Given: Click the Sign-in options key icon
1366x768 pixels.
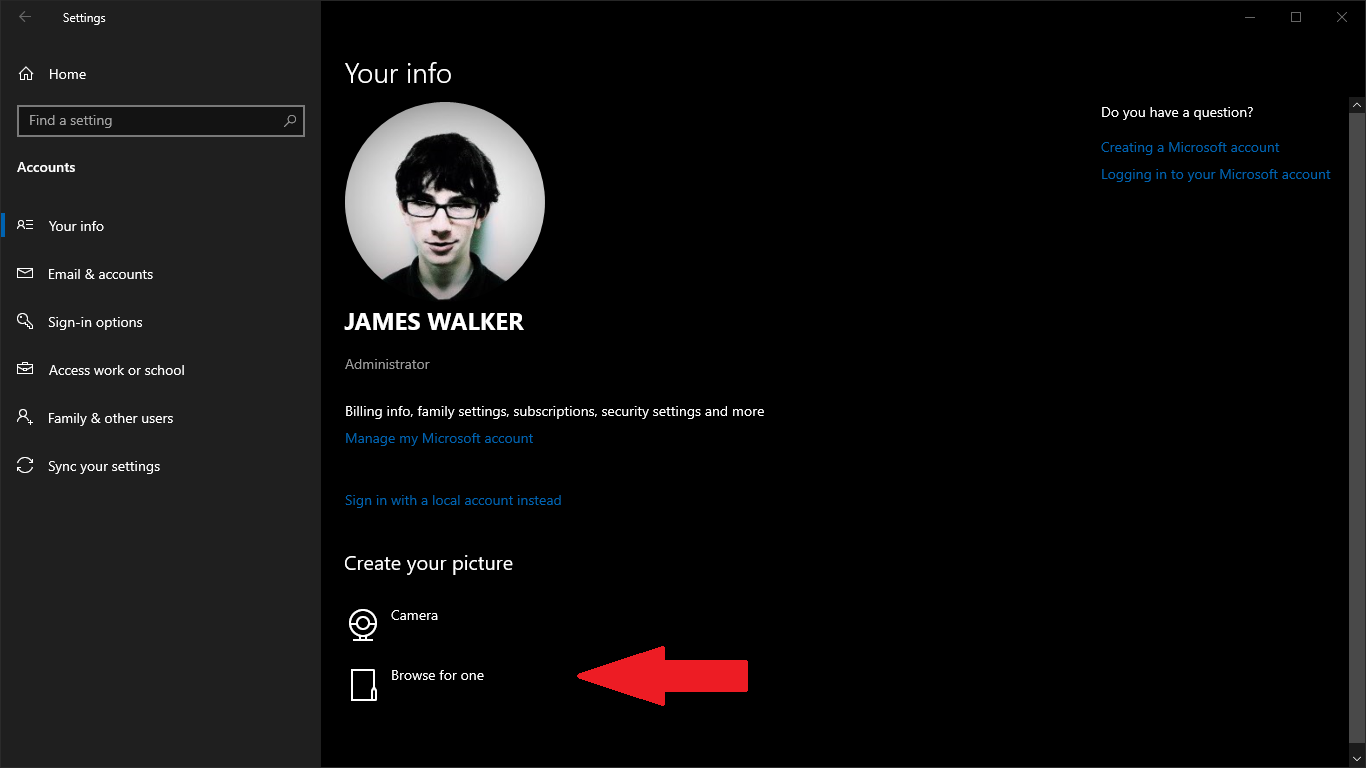Looking at the screenshot, I should pyautogui.click(x=26, y=322).
